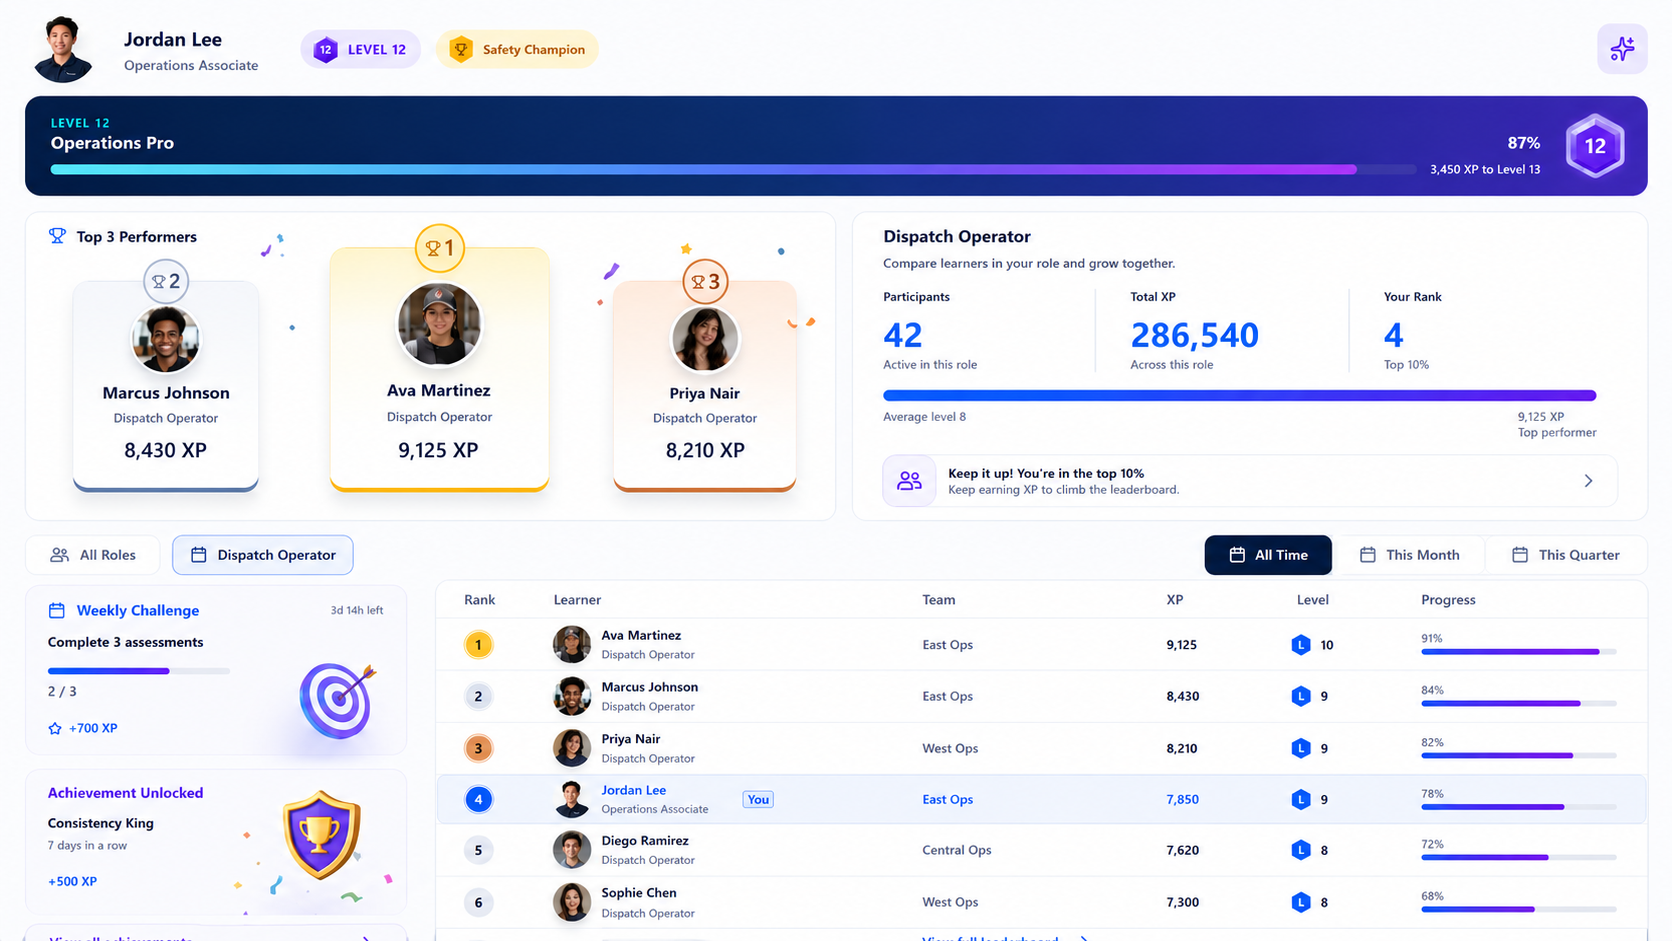
Task: Click the target bullseye icon in Weekly Challenge
Action: (x=338, y=700)
